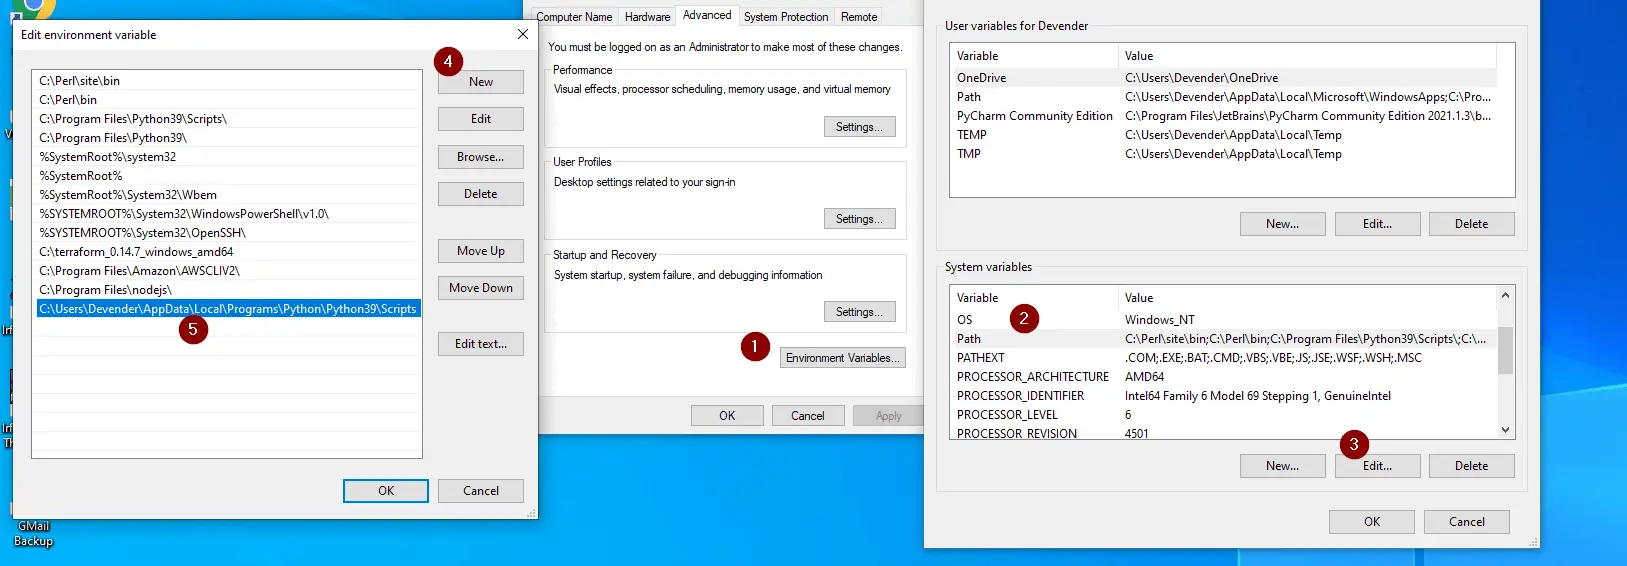This screenshot has height=566, width=1627.
Task: Open the GMail Backup desktop shortcut
Action: (33, 533)
